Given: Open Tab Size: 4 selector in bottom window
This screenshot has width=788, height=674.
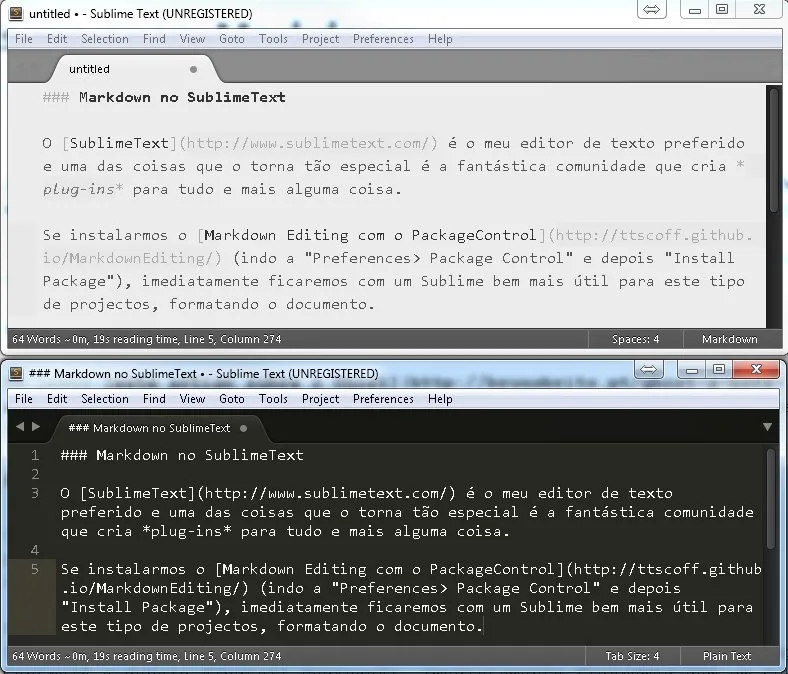Looking at the screenshot, I should 632,656.
